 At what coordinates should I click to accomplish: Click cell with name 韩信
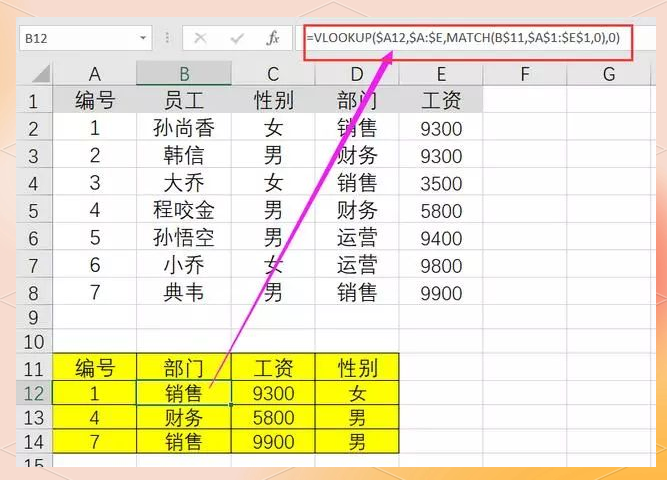(184, 155)
